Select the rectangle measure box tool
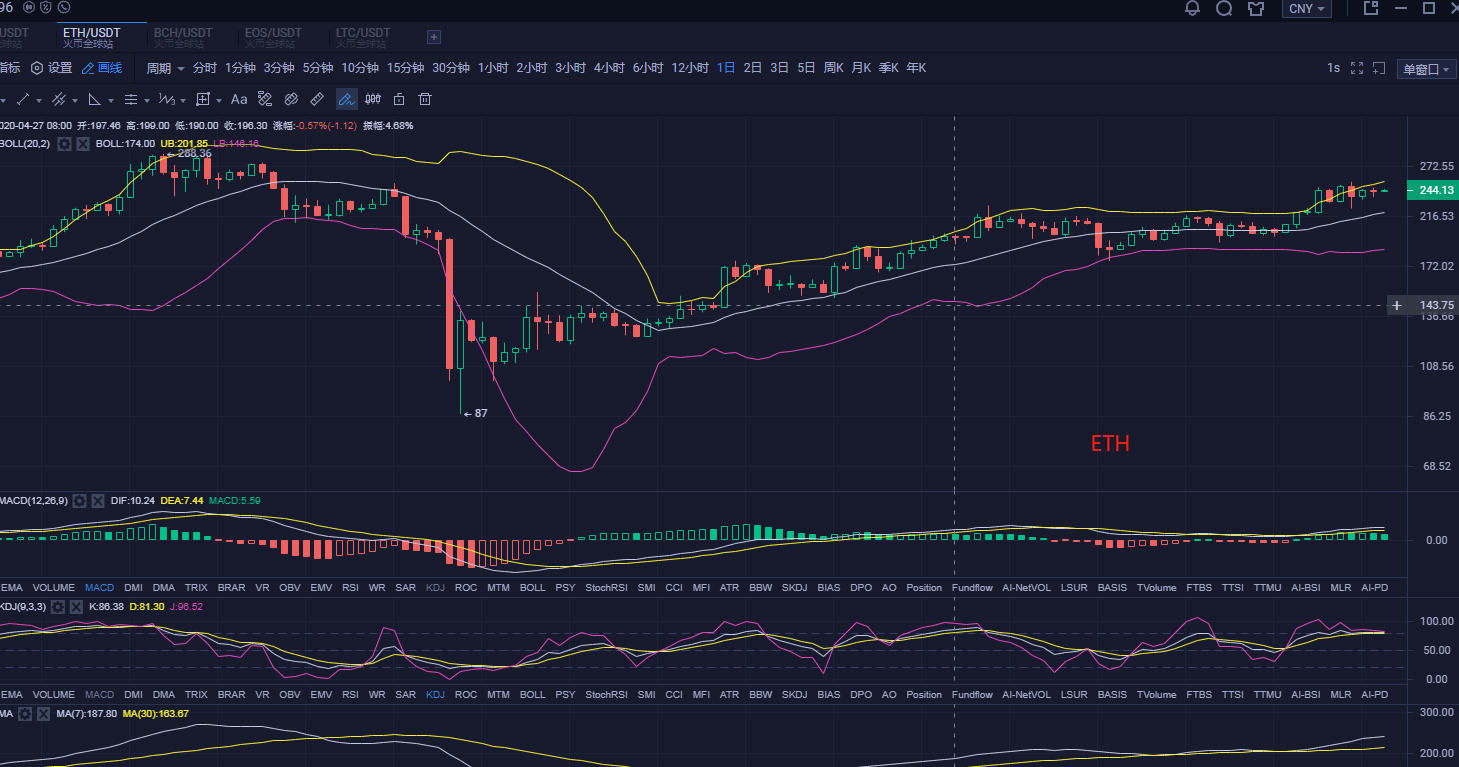This screenshot has height=767, width=1459. tap(203, 99)
